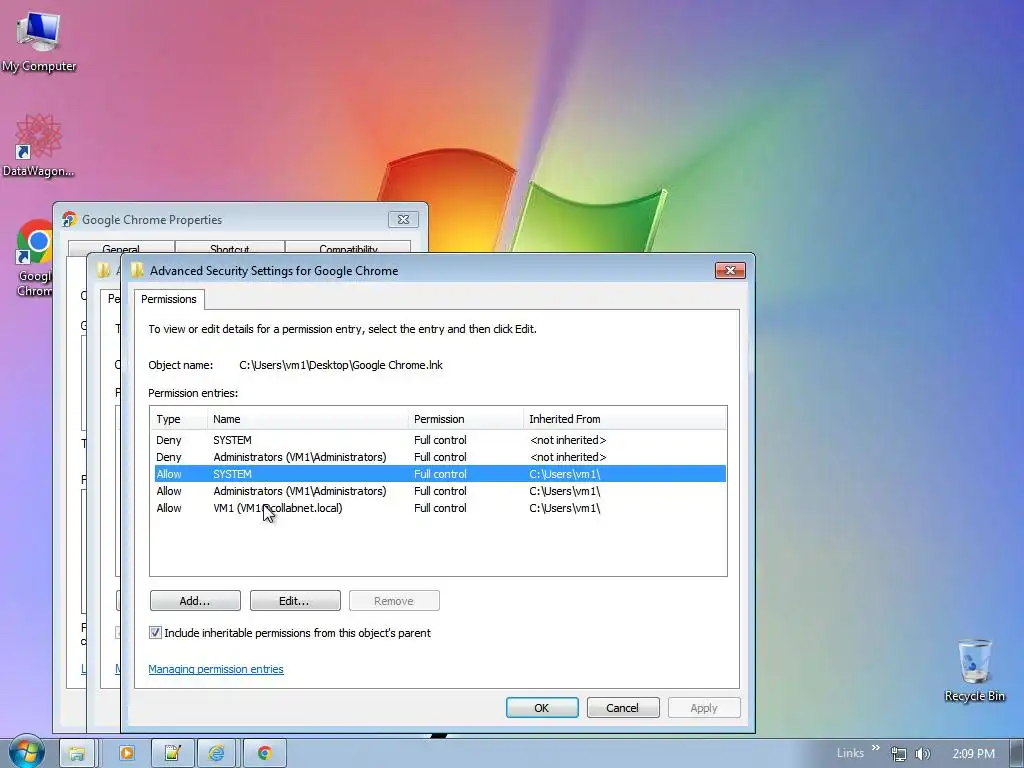Click the taskbar clock showing 2:09 PM

pos(973,754)
